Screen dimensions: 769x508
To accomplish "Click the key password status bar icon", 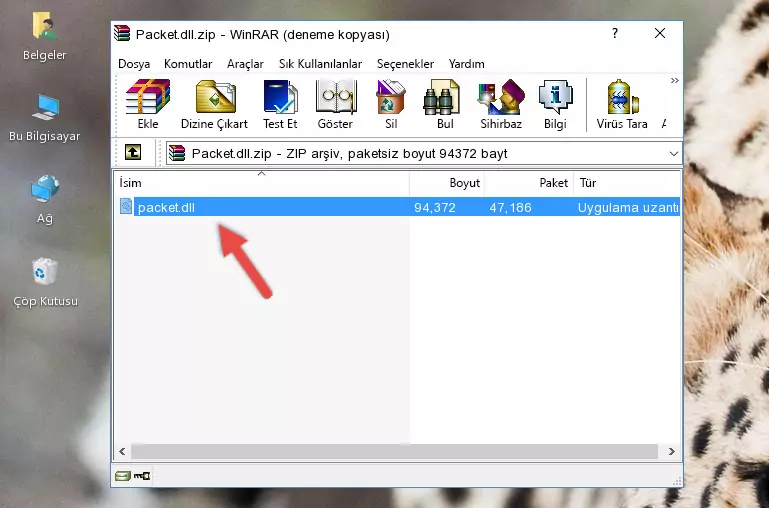I will [x=142, y=476].
